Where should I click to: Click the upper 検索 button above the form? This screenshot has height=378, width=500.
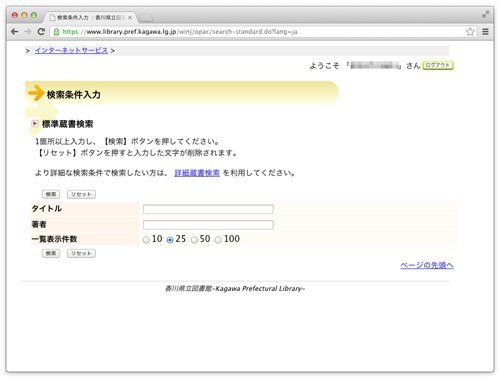pyautogui.click(x=51, y=194)
